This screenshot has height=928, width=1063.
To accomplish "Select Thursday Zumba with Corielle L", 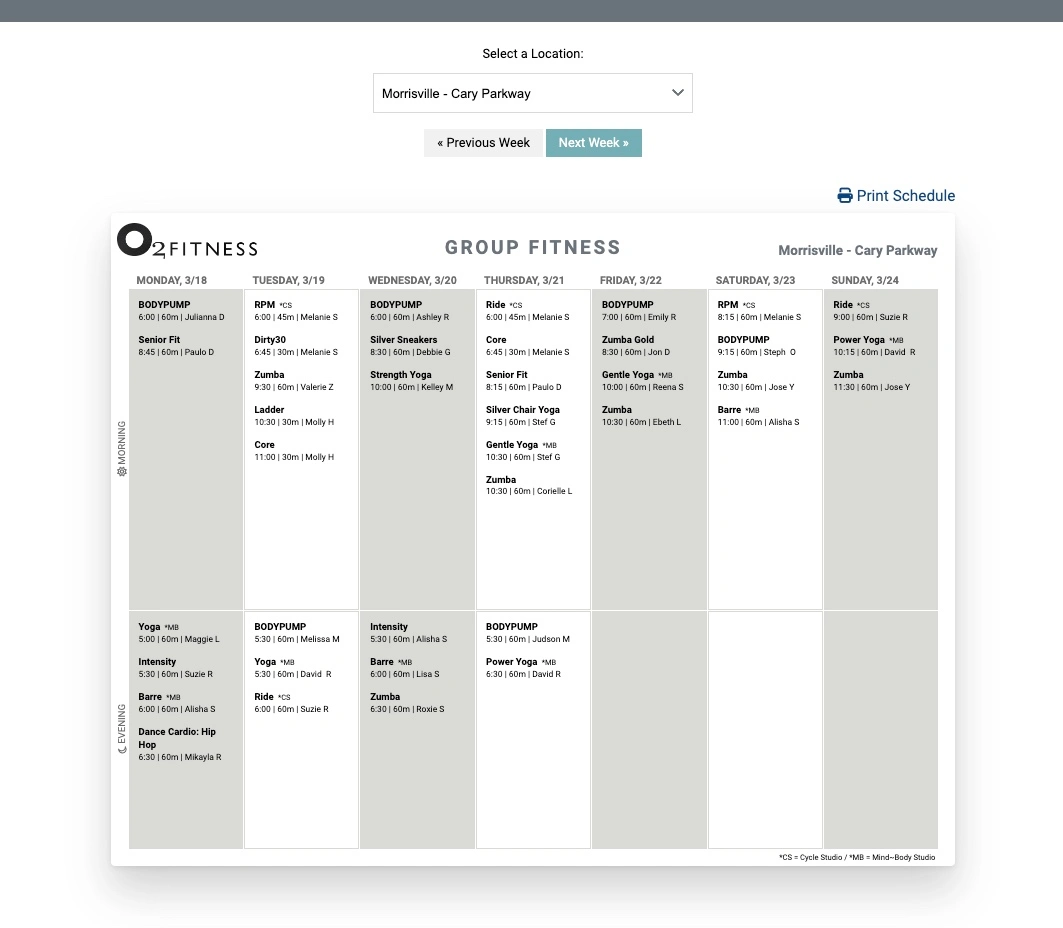I will [529, 485].
